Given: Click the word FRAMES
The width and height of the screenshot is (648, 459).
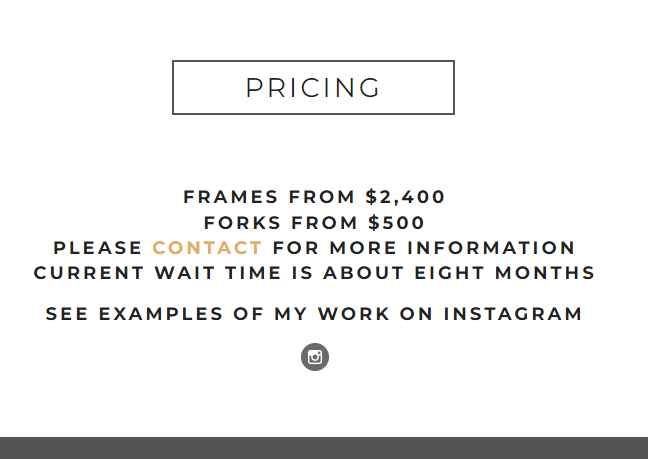Looking at the screenshot, I should click(x=231, y=197).
